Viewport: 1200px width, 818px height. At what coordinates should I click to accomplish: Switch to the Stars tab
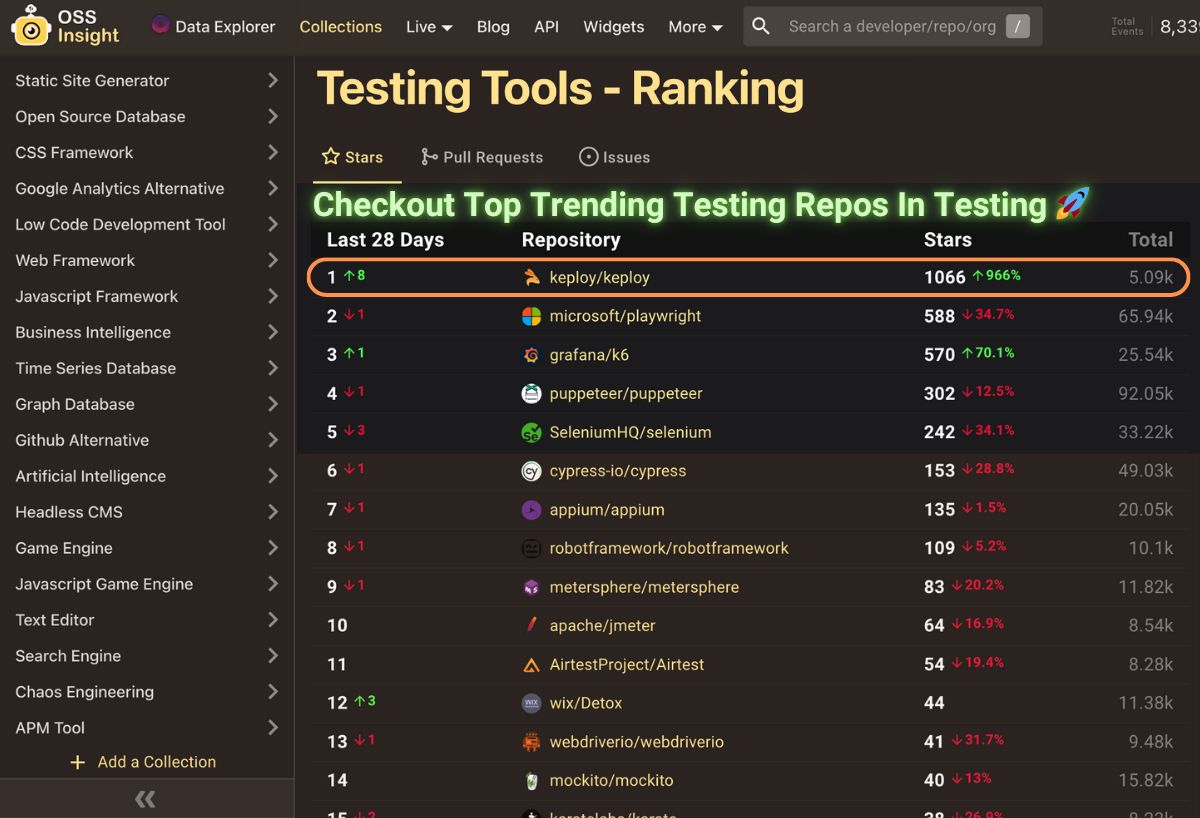[352, 157]
